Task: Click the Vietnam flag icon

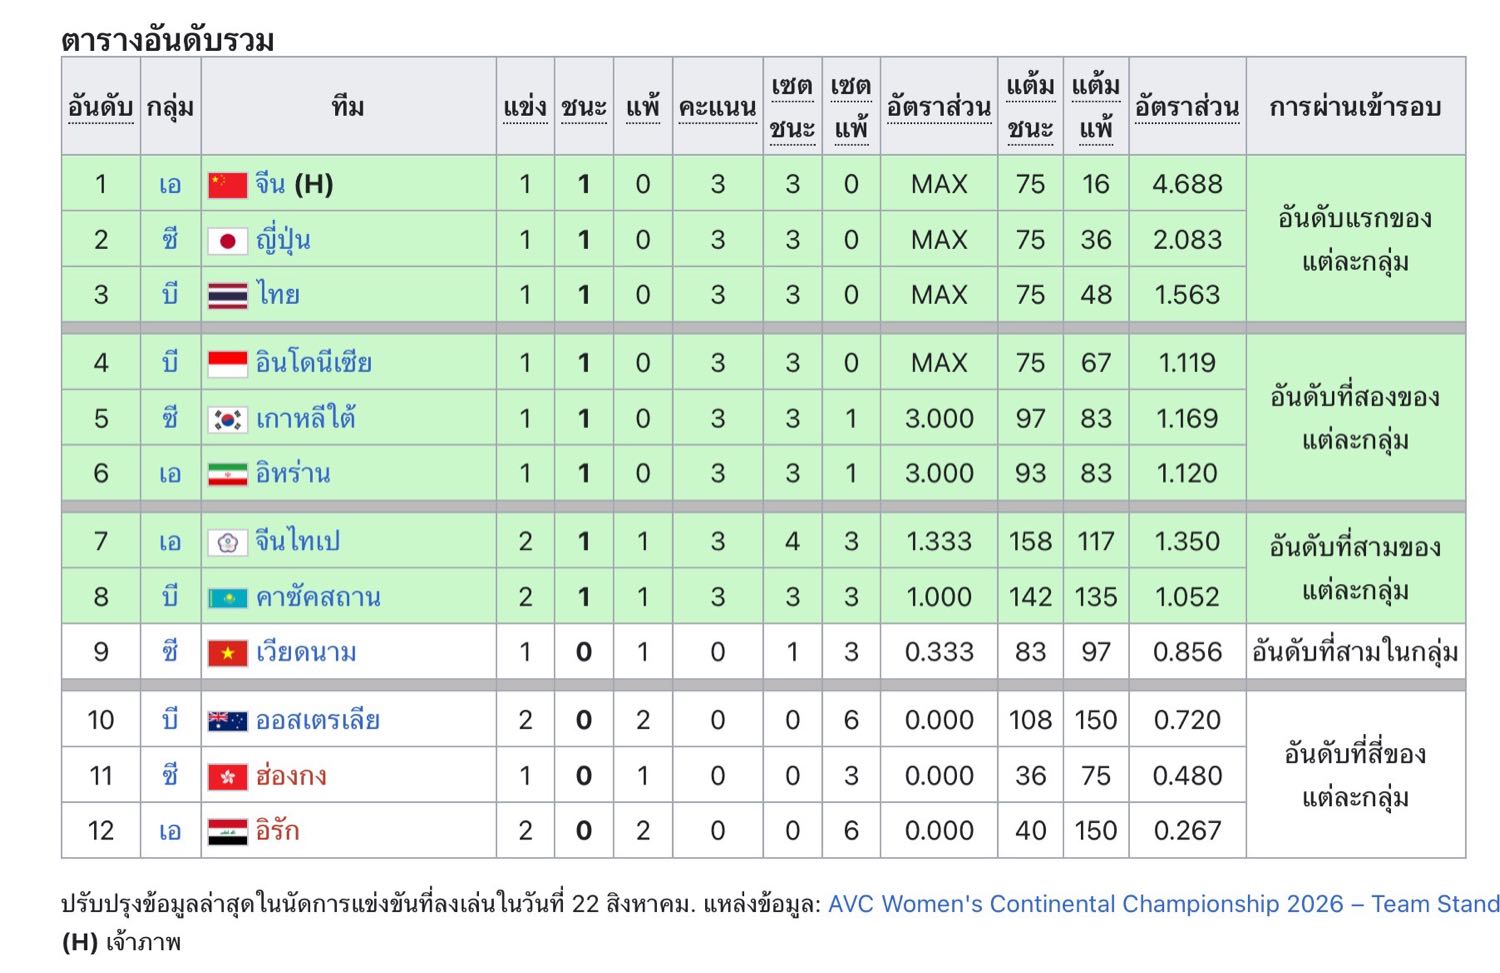Action: 227,654
